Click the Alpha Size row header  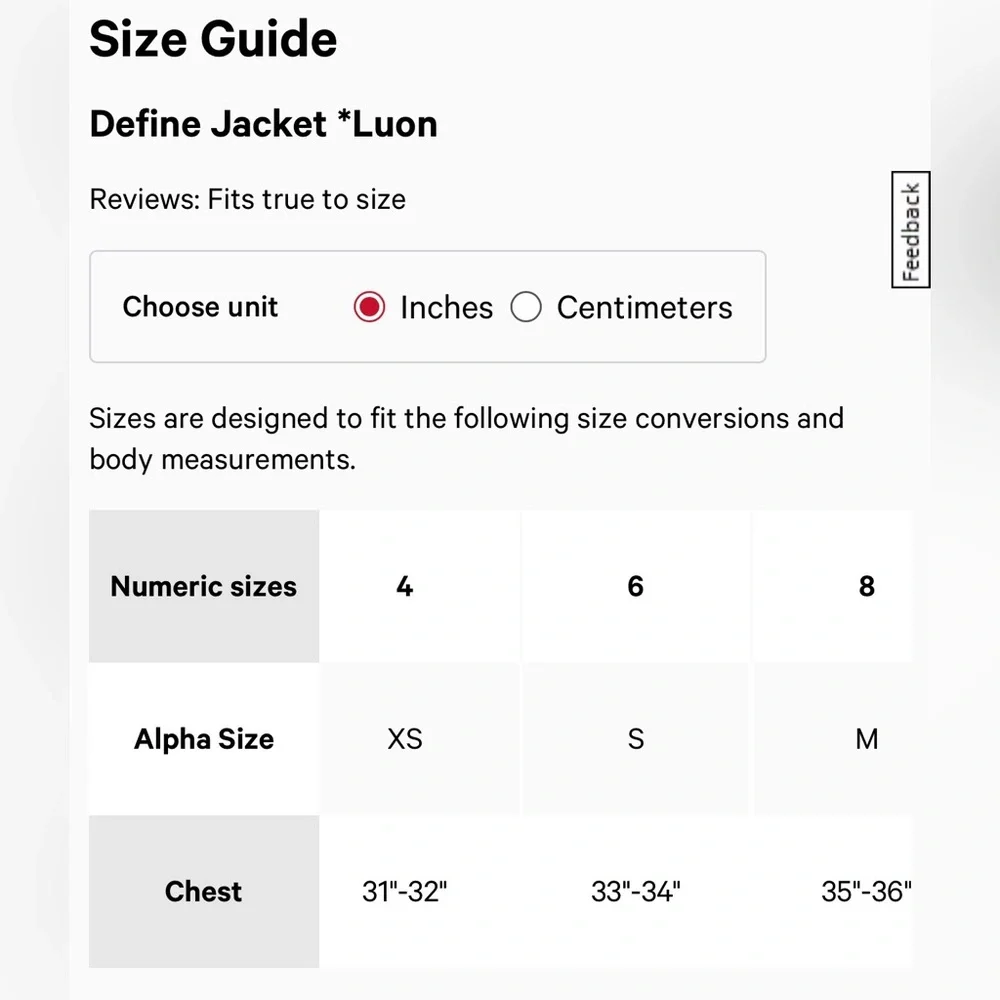(x=203, y=739)
